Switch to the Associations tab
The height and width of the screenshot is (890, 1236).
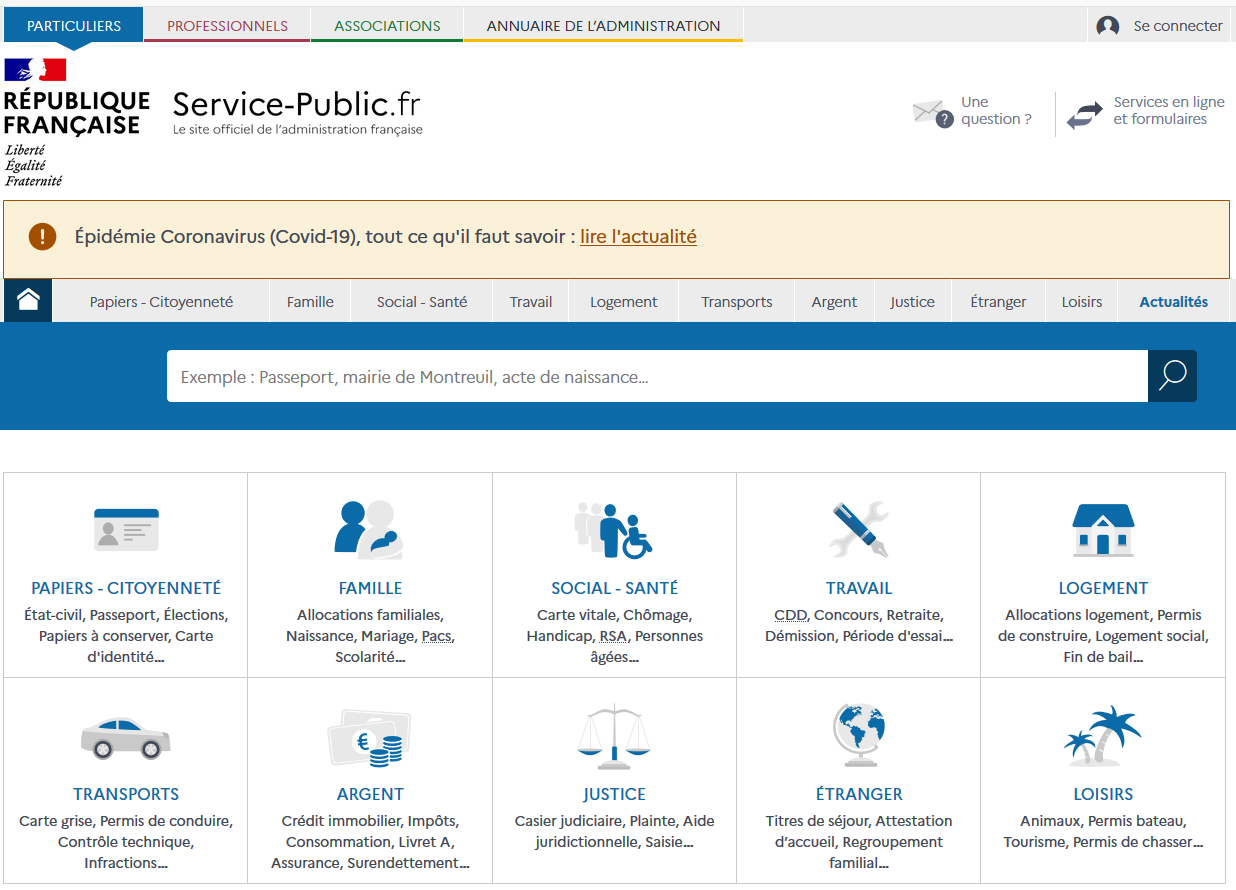387,26
